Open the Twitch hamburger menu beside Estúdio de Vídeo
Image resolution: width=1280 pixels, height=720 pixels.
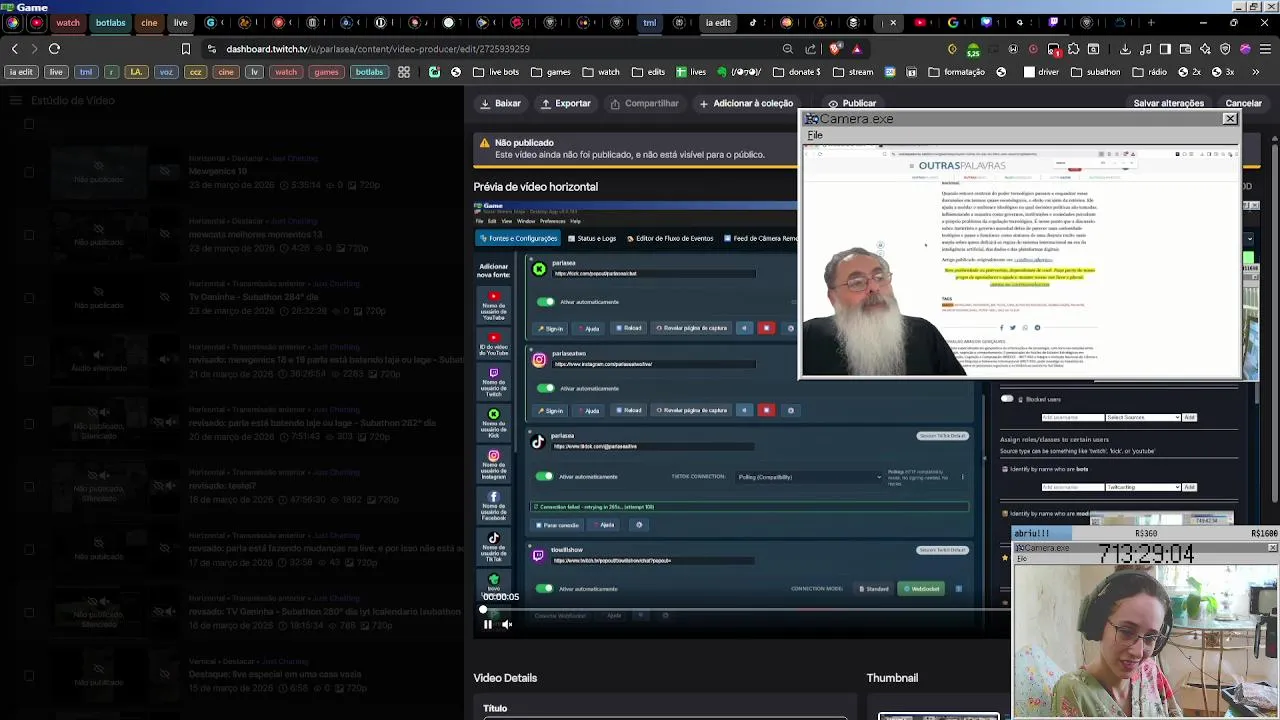[x=15, y=100]
